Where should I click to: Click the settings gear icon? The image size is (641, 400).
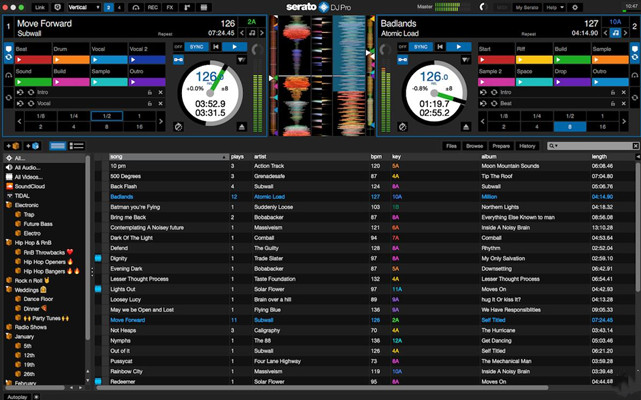575,7
